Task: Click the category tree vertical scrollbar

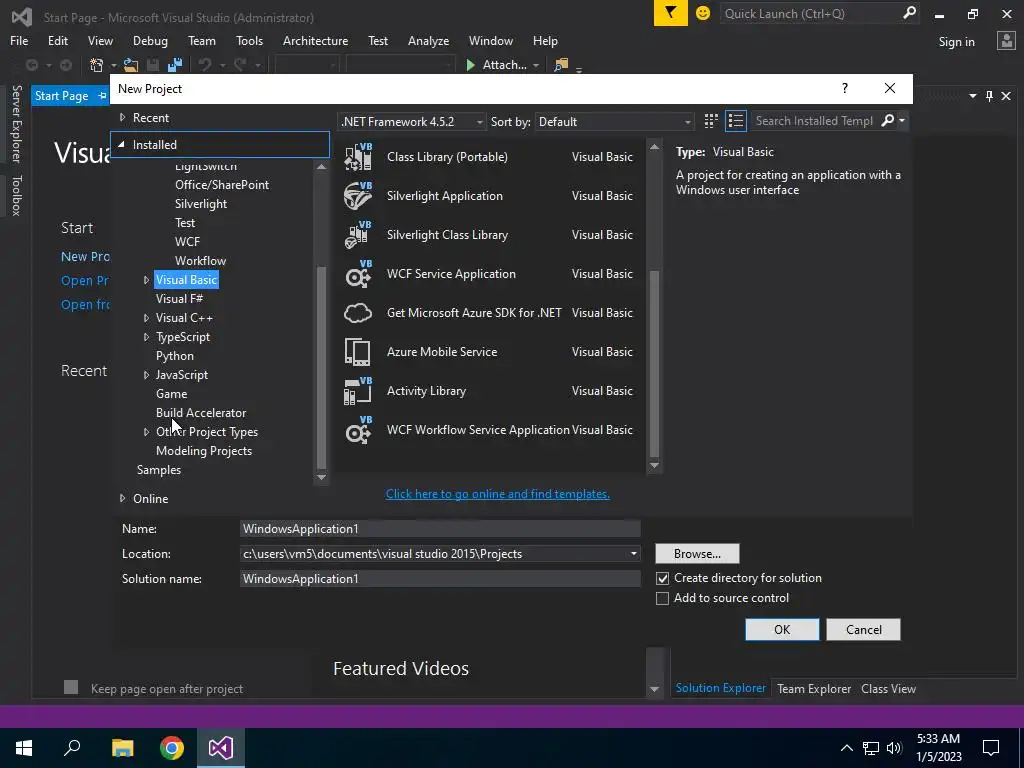Action: [x=321, y=366]
